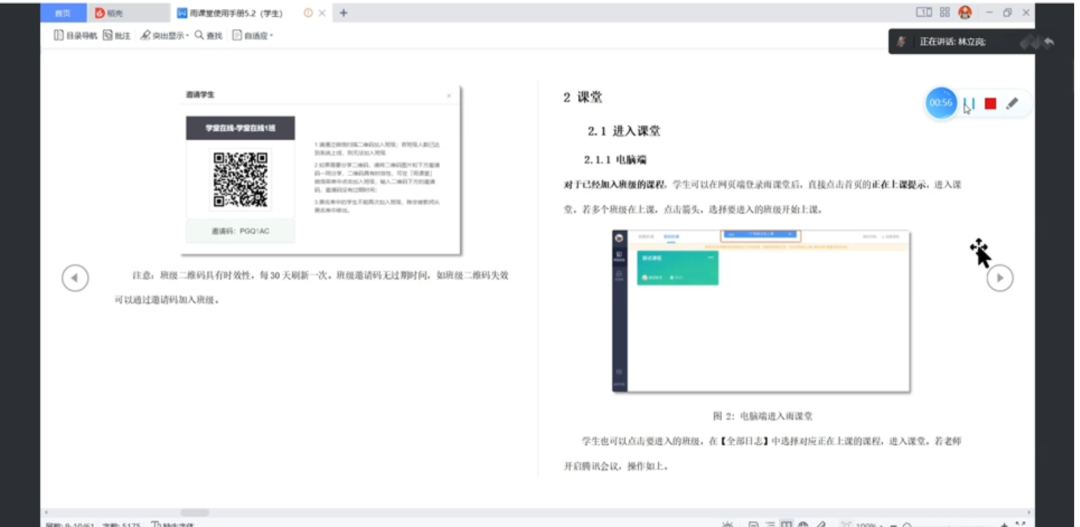Screen dimensions: 1080x527
Task: Click the user avatar in title bar
Action: 965,13
